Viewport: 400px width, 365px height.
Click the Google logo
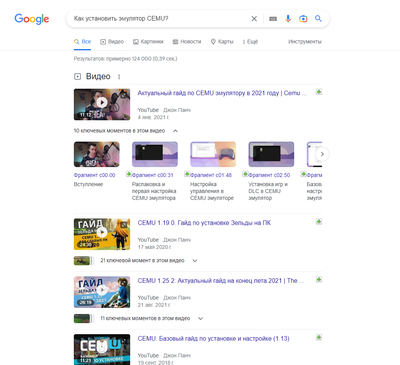tap(32, 19)
